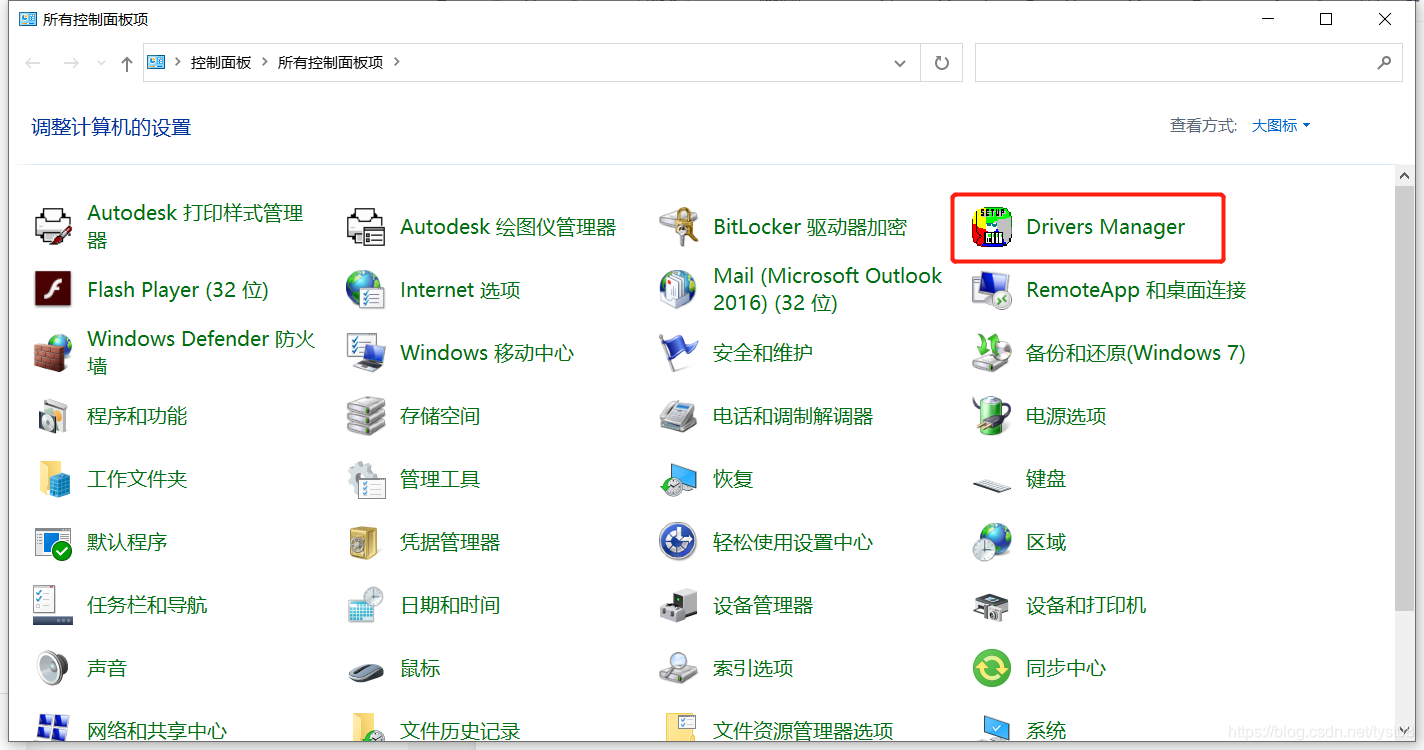1424x750 pixels.
Task: Go back with the Back arrow
Action: pyautogui.click(x=33, y=63)
